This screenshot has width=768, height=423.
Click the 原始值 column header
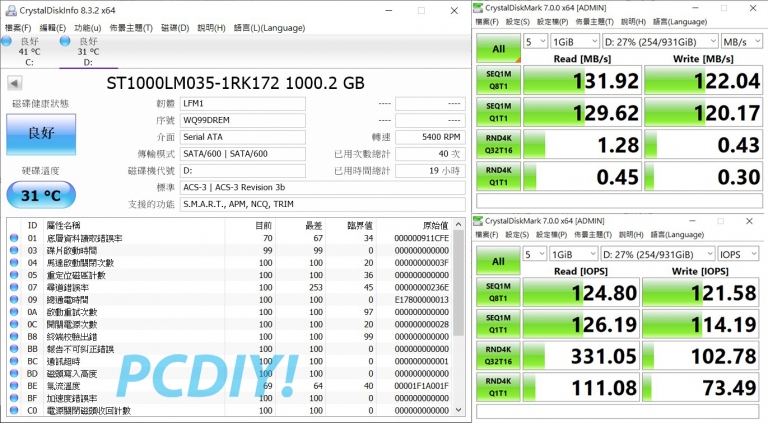436,225
